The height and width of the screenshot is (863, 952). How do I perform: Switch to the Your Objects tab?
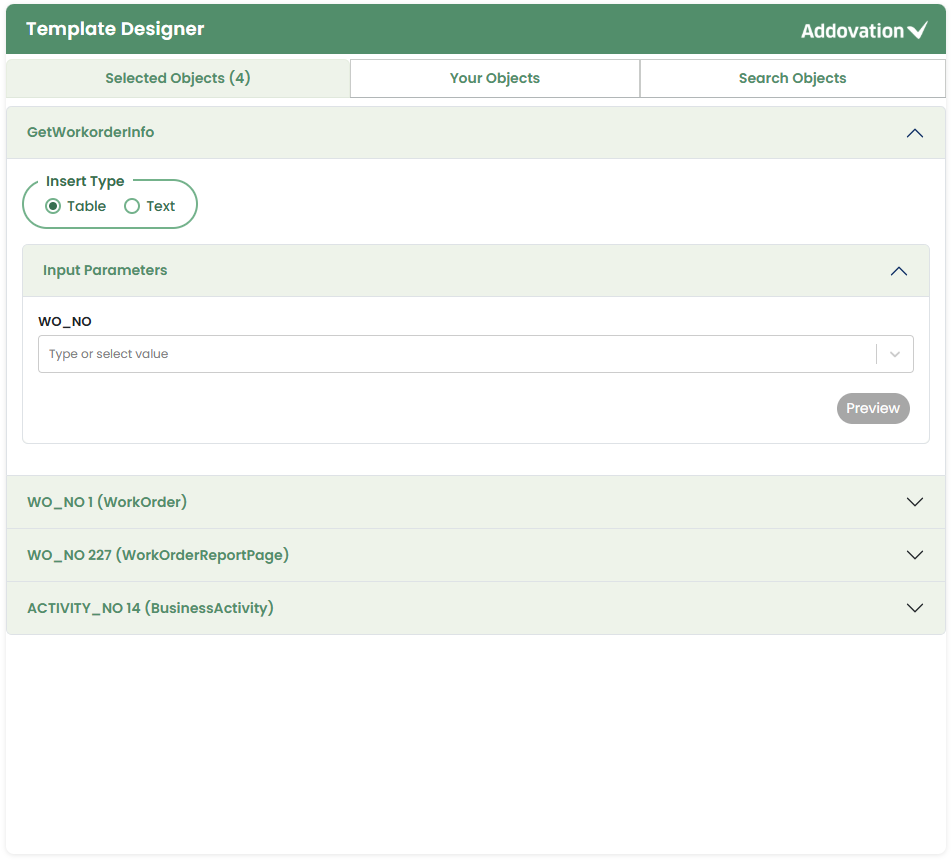494,78
